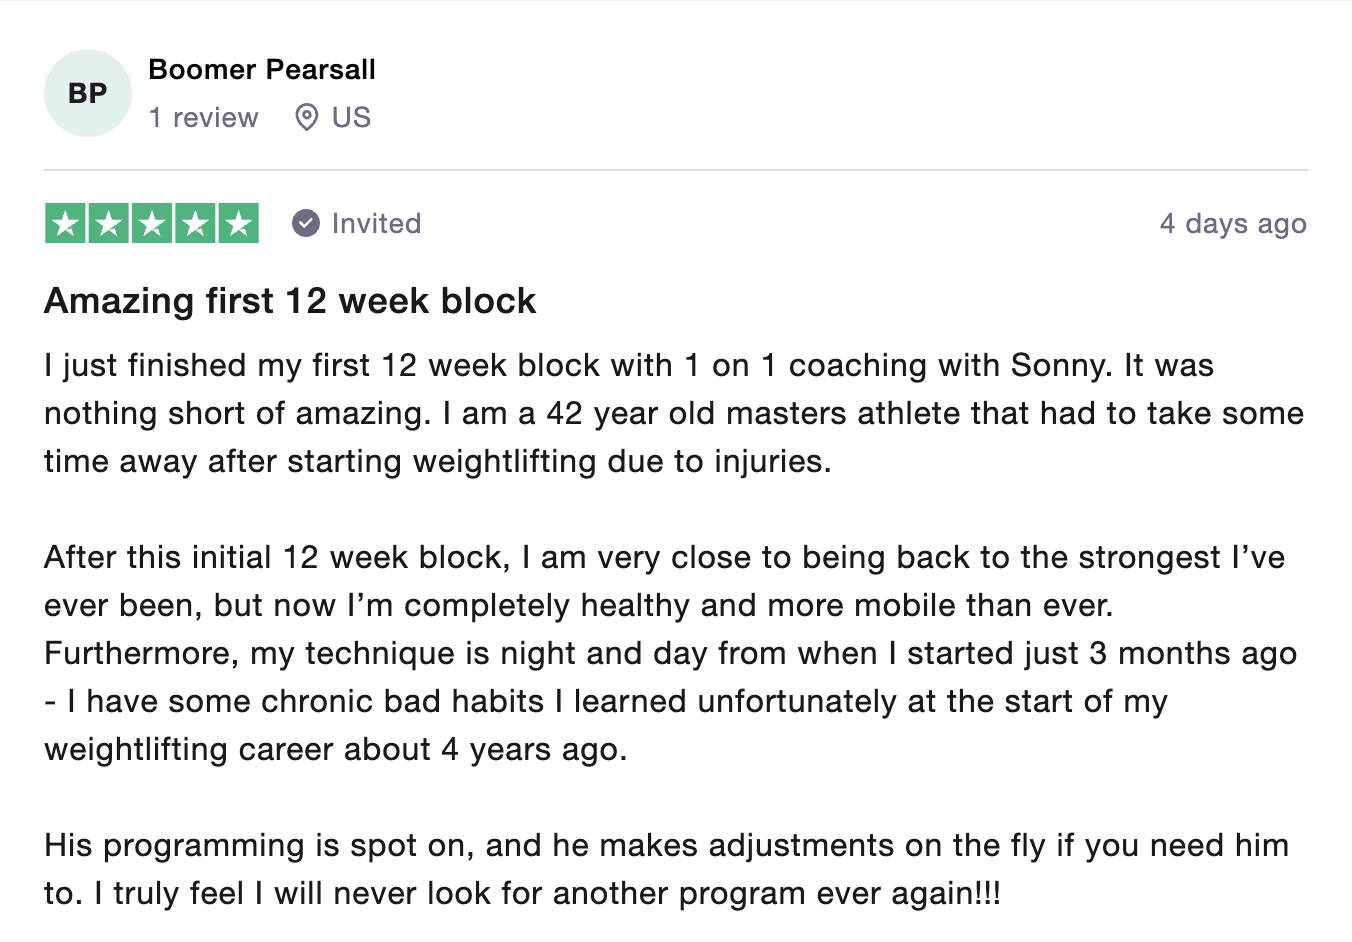Click the divider line under reviewer info
Screen dimensions: 1352x942
tap(676, 170)
